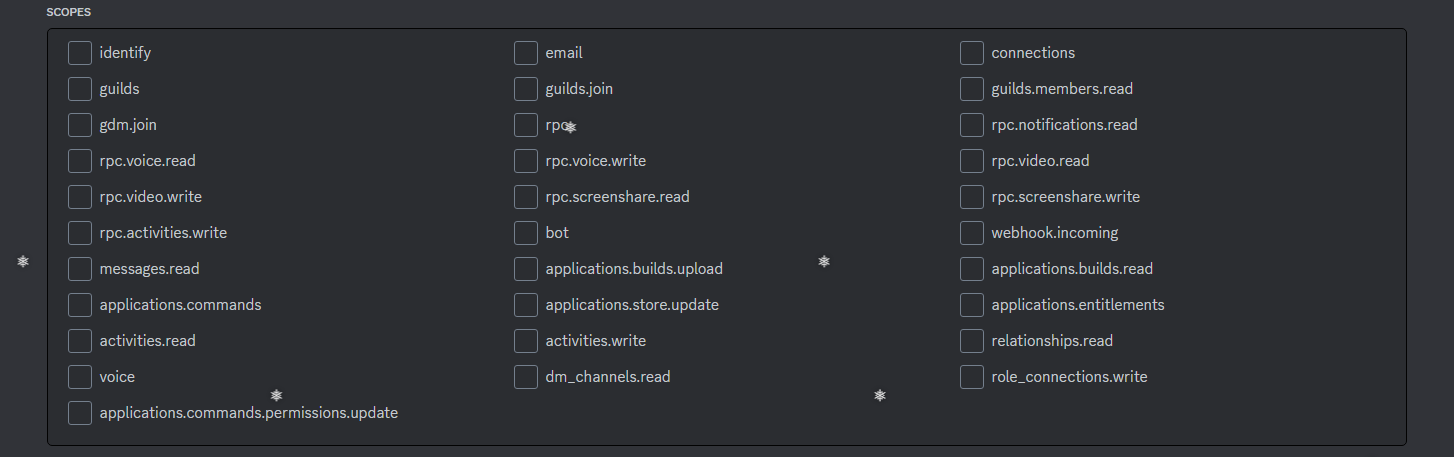The height and width of the screenshot is (457, 1454).
Task: Check the voice scope checkbox
Action: [x=80, y=377]
